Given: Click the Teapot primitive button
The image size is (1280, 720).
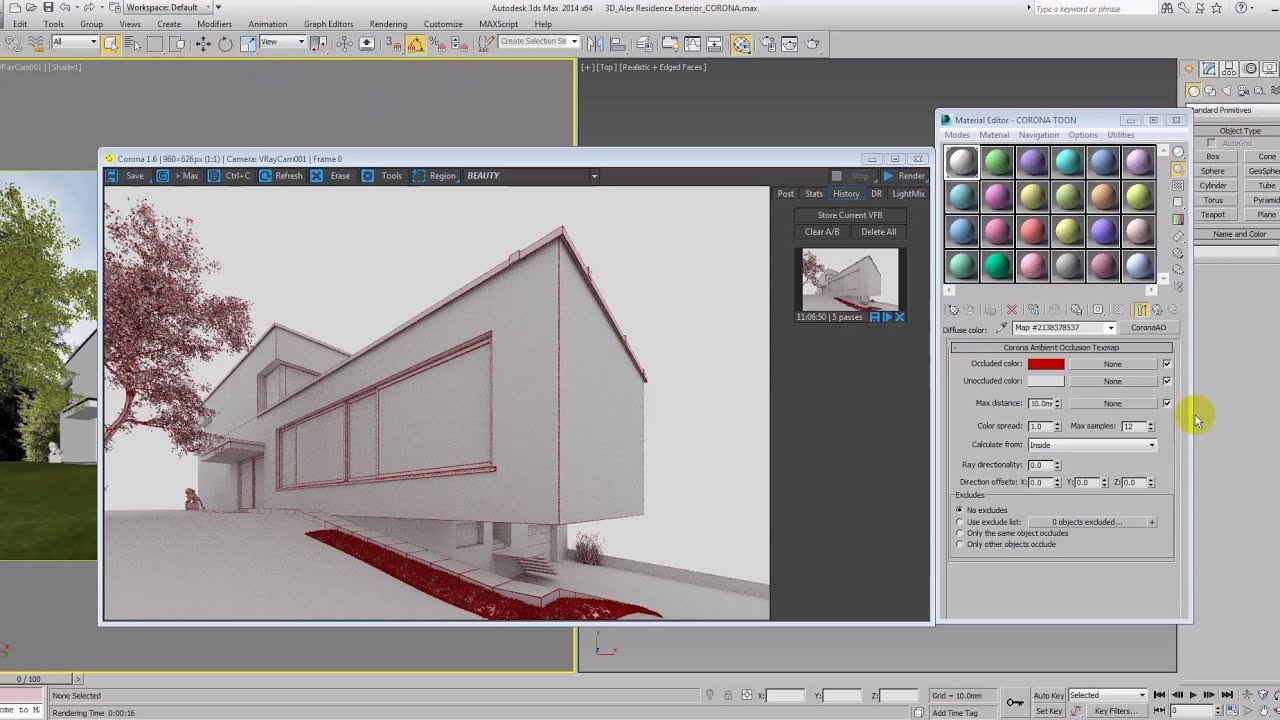Looking at the screenshot, I should (1213, 214).
